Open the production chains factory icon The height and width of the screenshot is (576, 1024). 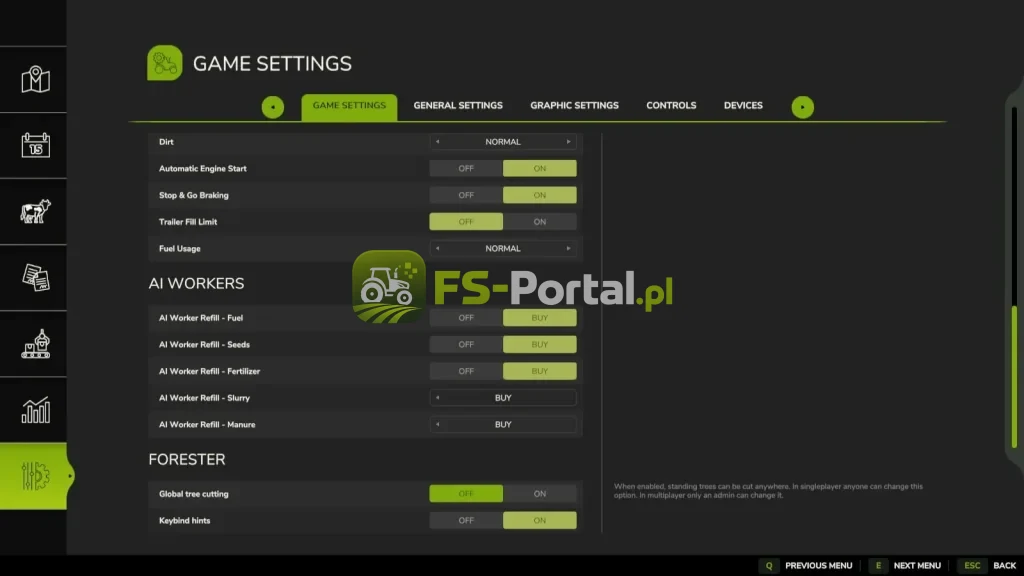(35, 344)
